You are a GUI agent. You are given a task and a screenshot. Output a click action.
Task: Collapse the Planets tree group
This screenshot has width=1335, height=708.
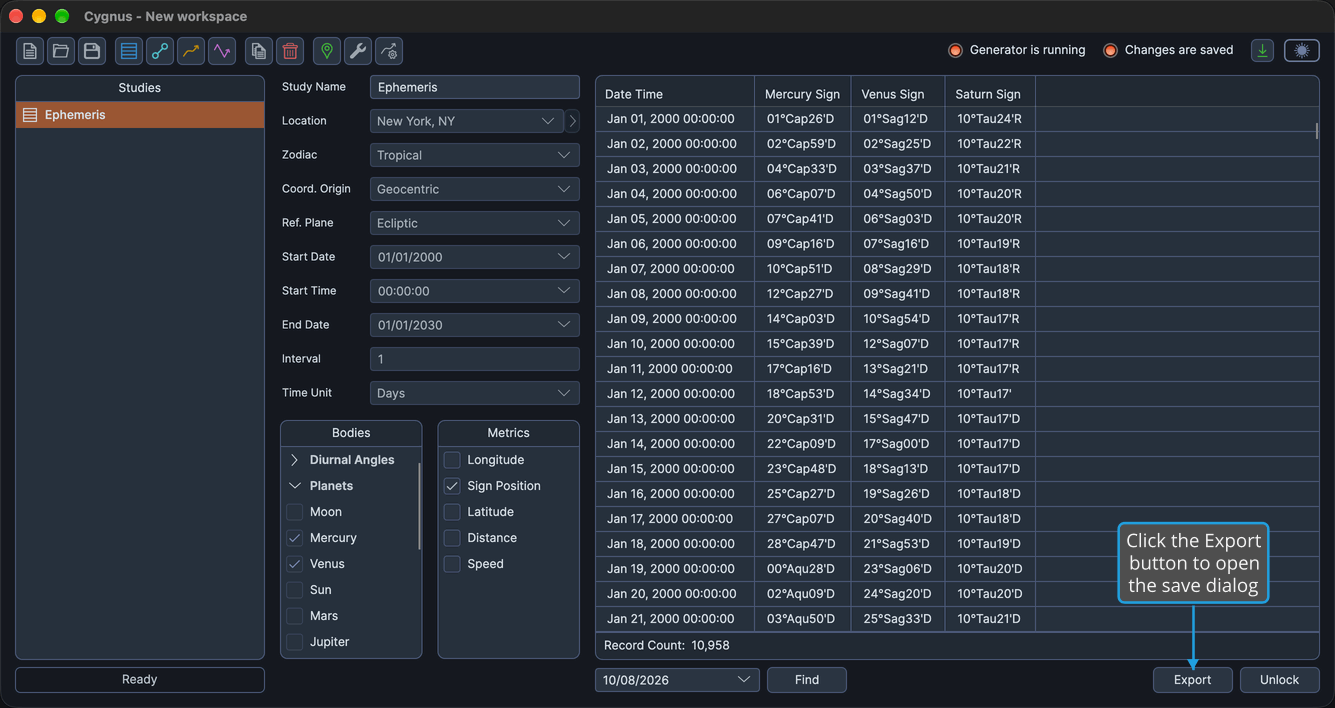pos(295,486)
